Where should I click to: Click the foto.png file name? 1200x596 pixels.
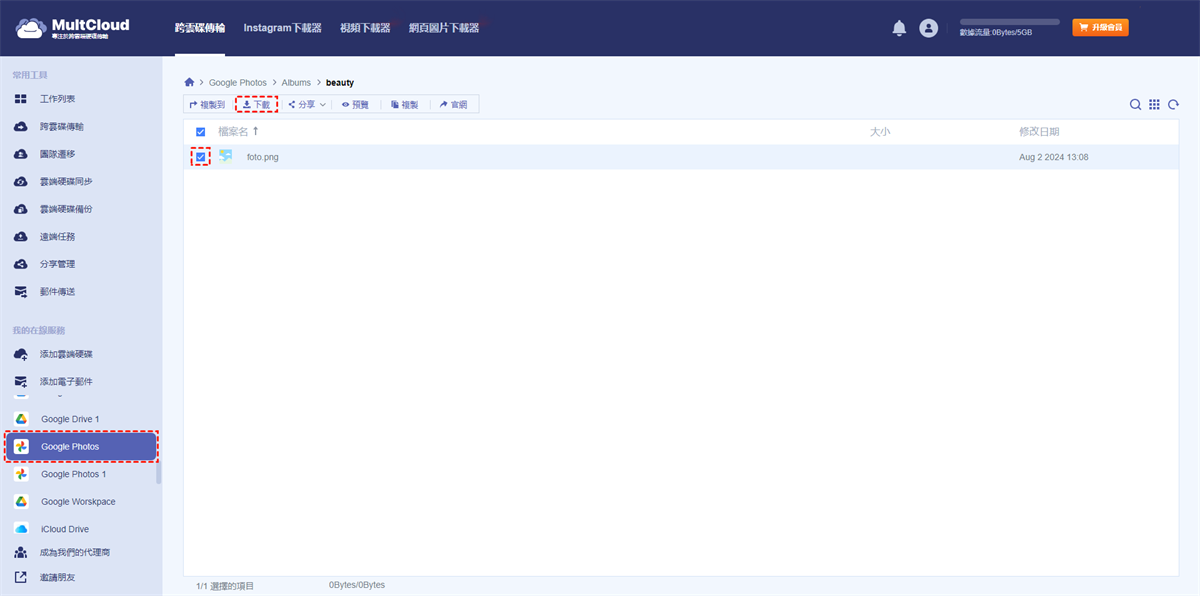tap(263, 157)
